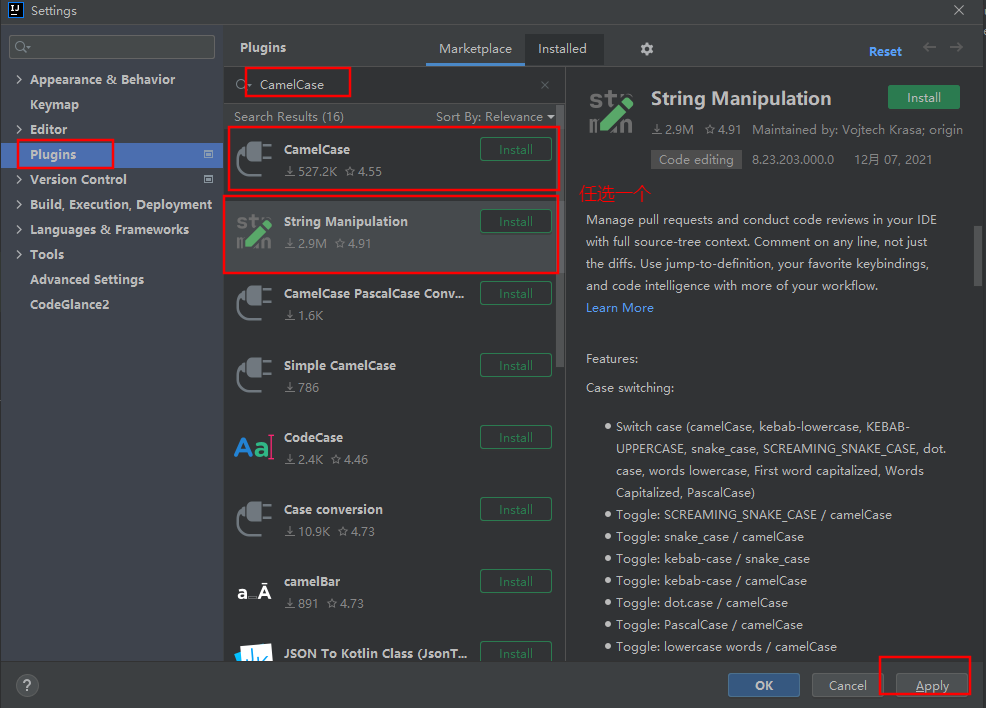Click version 8.23.203.000.0 text
The width and height of the screenshot is (986, 708).
pos(793,160)
